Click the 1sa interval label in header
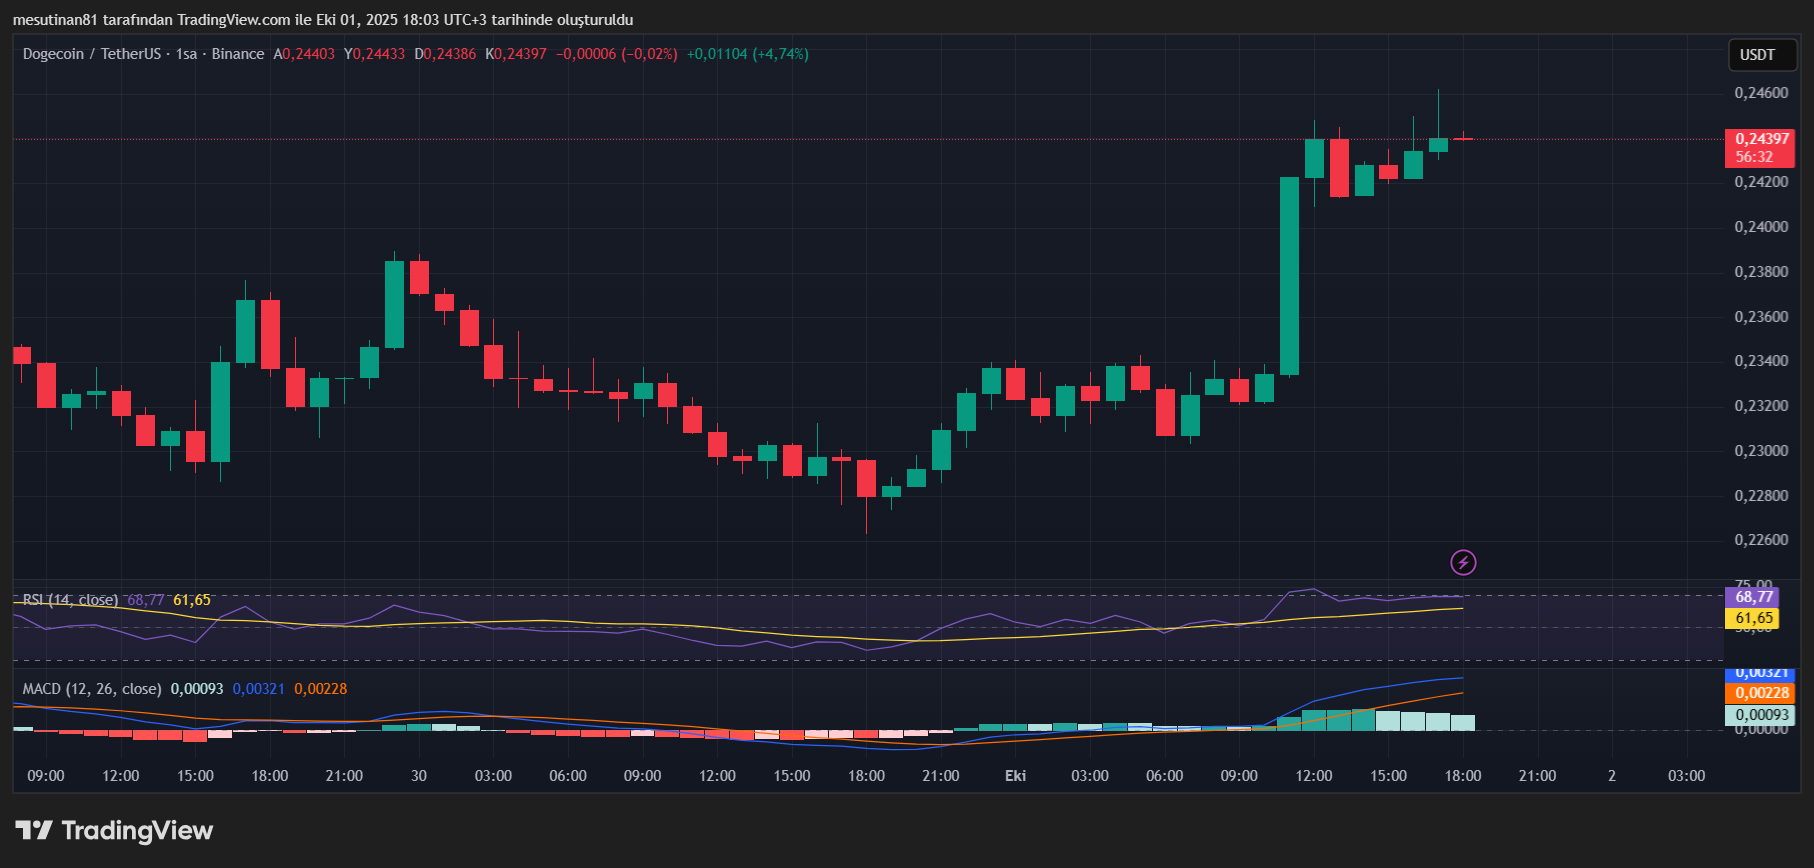 click(186, 54)
